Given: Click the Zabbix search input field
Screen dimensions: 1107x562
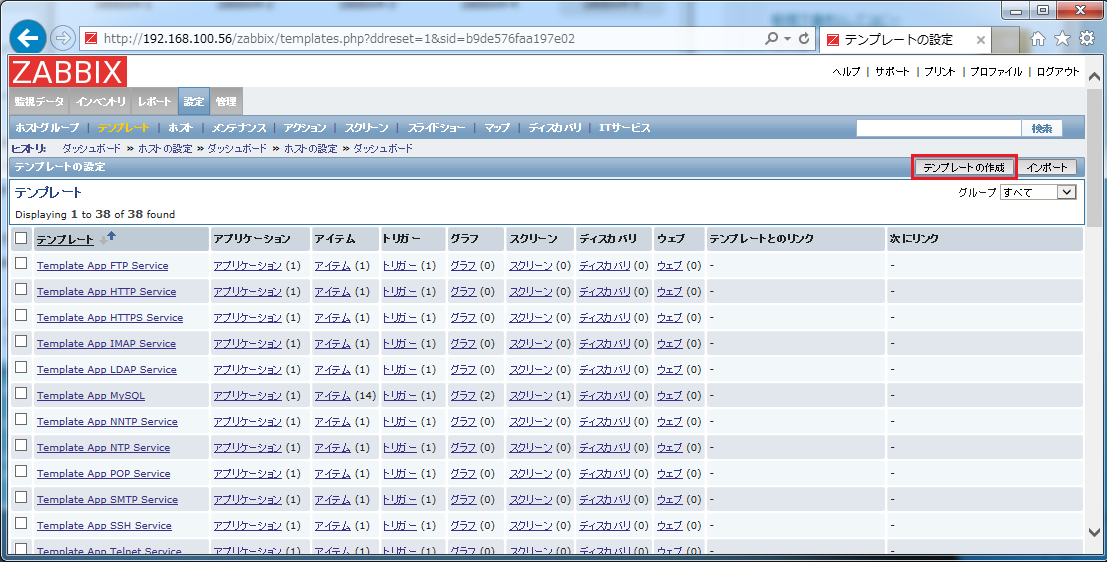Looking at the screenshot, I should click(x=938, y=128).
